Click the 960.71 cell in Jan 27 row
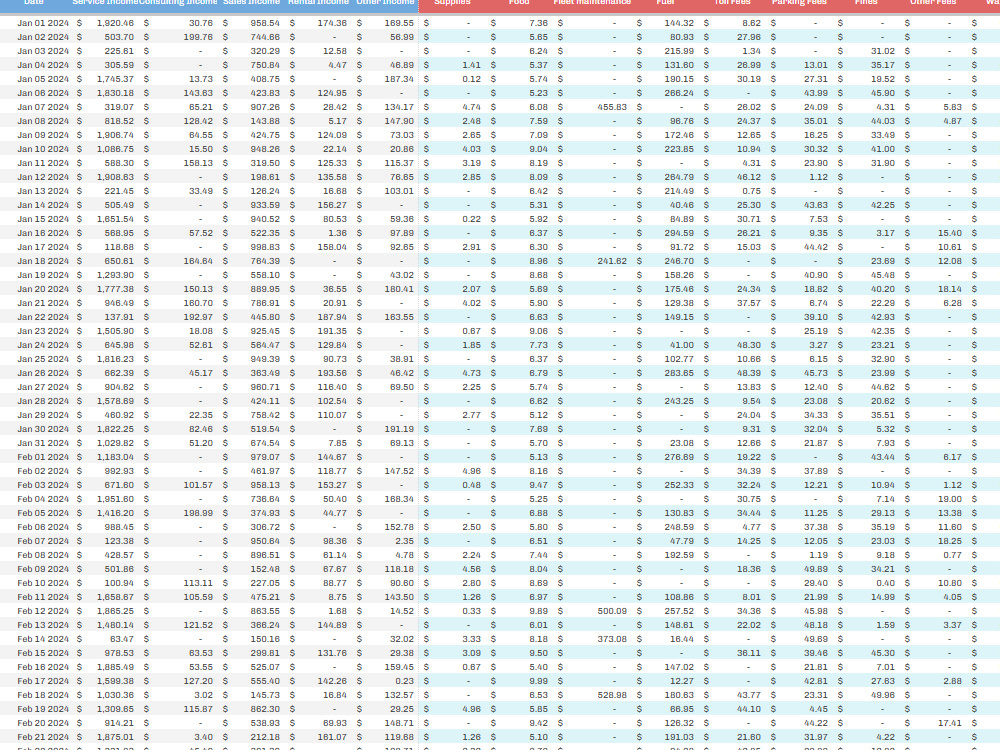Image resolution: width=1000 pixels, height=750 pixels. (265, 388)
